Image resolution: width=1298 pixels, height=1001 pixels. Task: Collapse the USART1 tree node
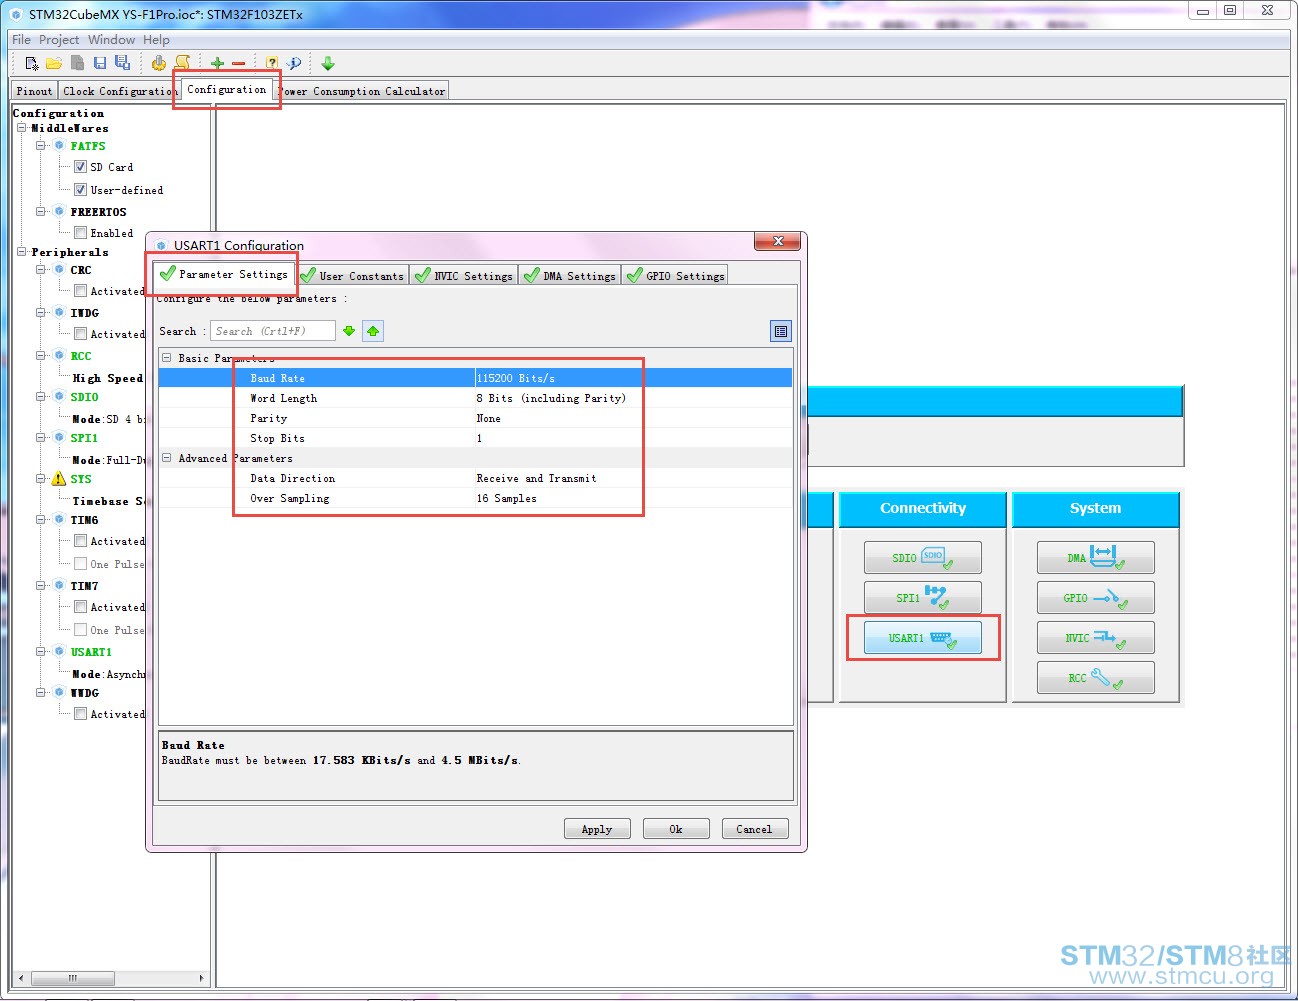pos(41,652)
